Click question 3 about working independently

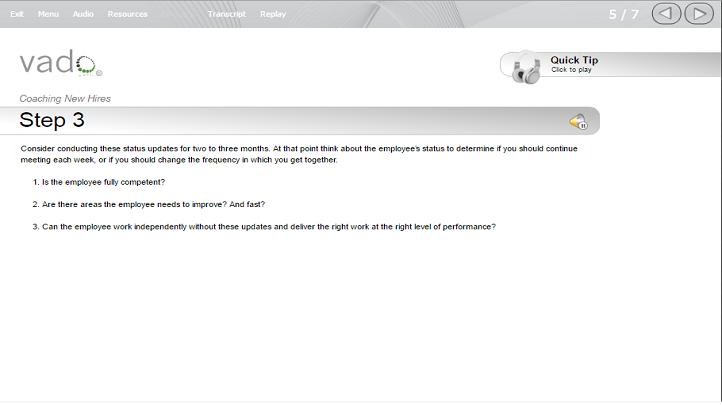264,227
